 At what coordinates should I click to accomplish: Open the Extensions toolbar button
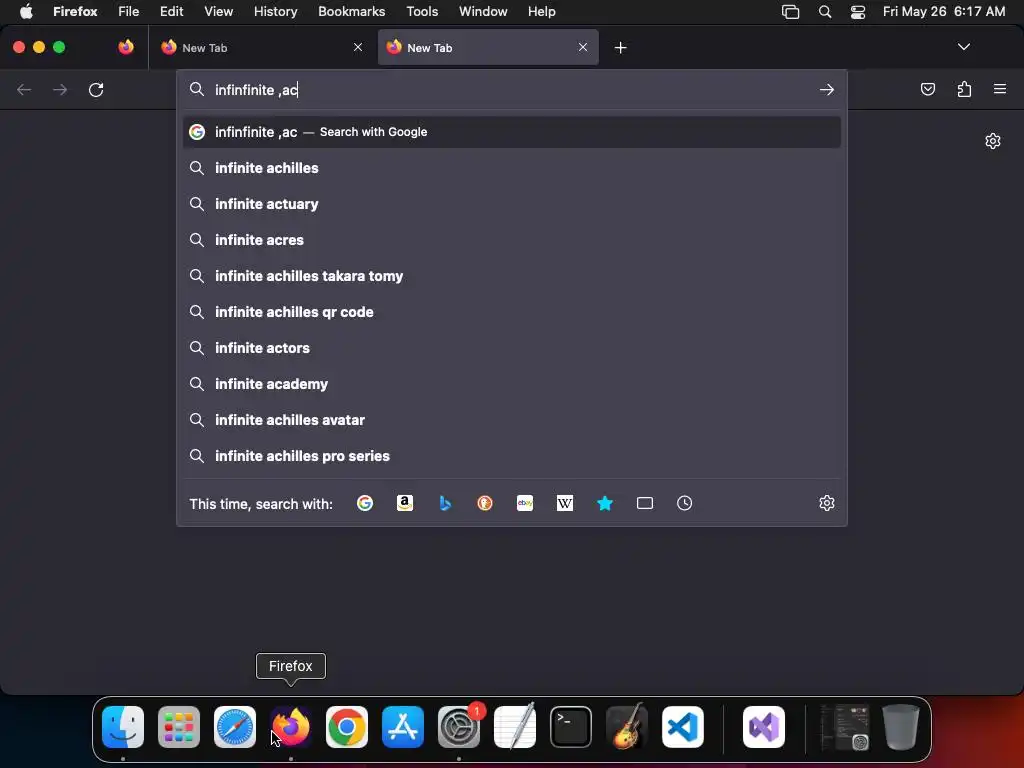(964, 89)
